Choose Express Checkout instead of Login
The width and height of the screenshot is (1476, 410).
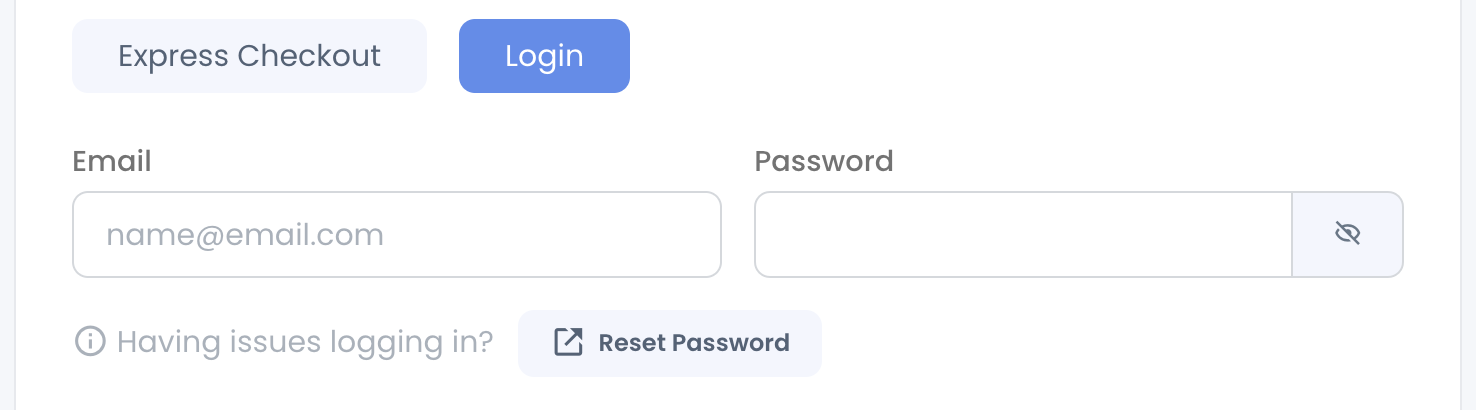pyautogui.click(x=249, y=56)
